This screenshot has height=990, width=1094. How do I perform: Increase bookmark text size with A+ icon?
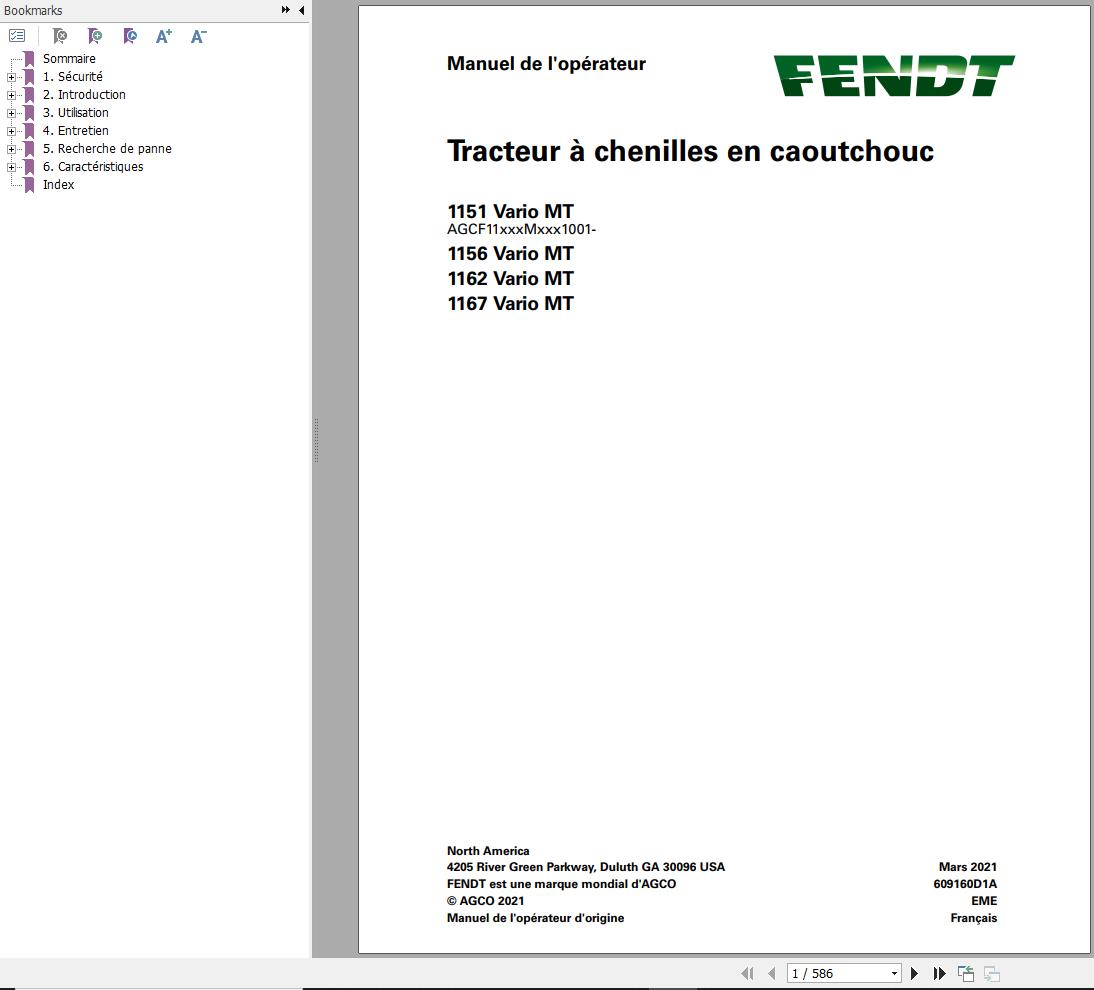click(164, 36)
